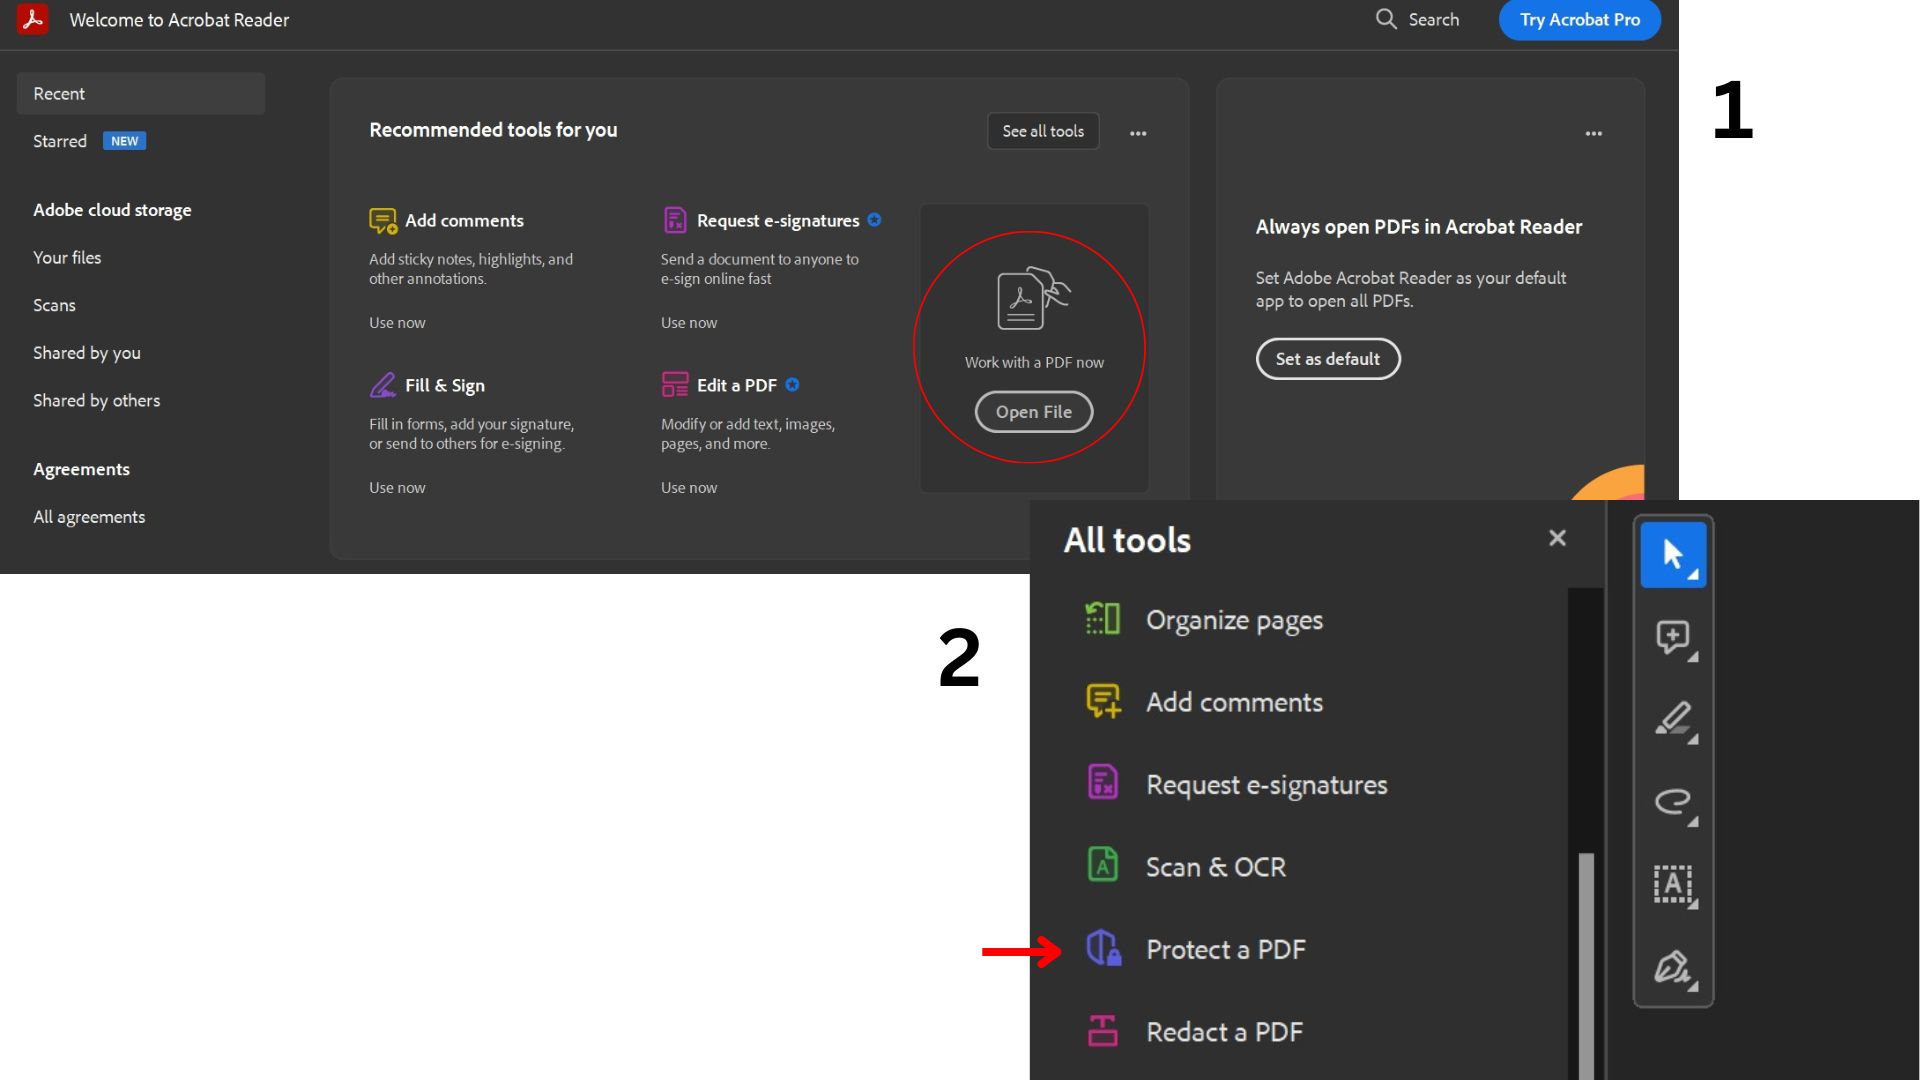
Task: Select the text box tool icon
Action: click(x=1673, y=884)
